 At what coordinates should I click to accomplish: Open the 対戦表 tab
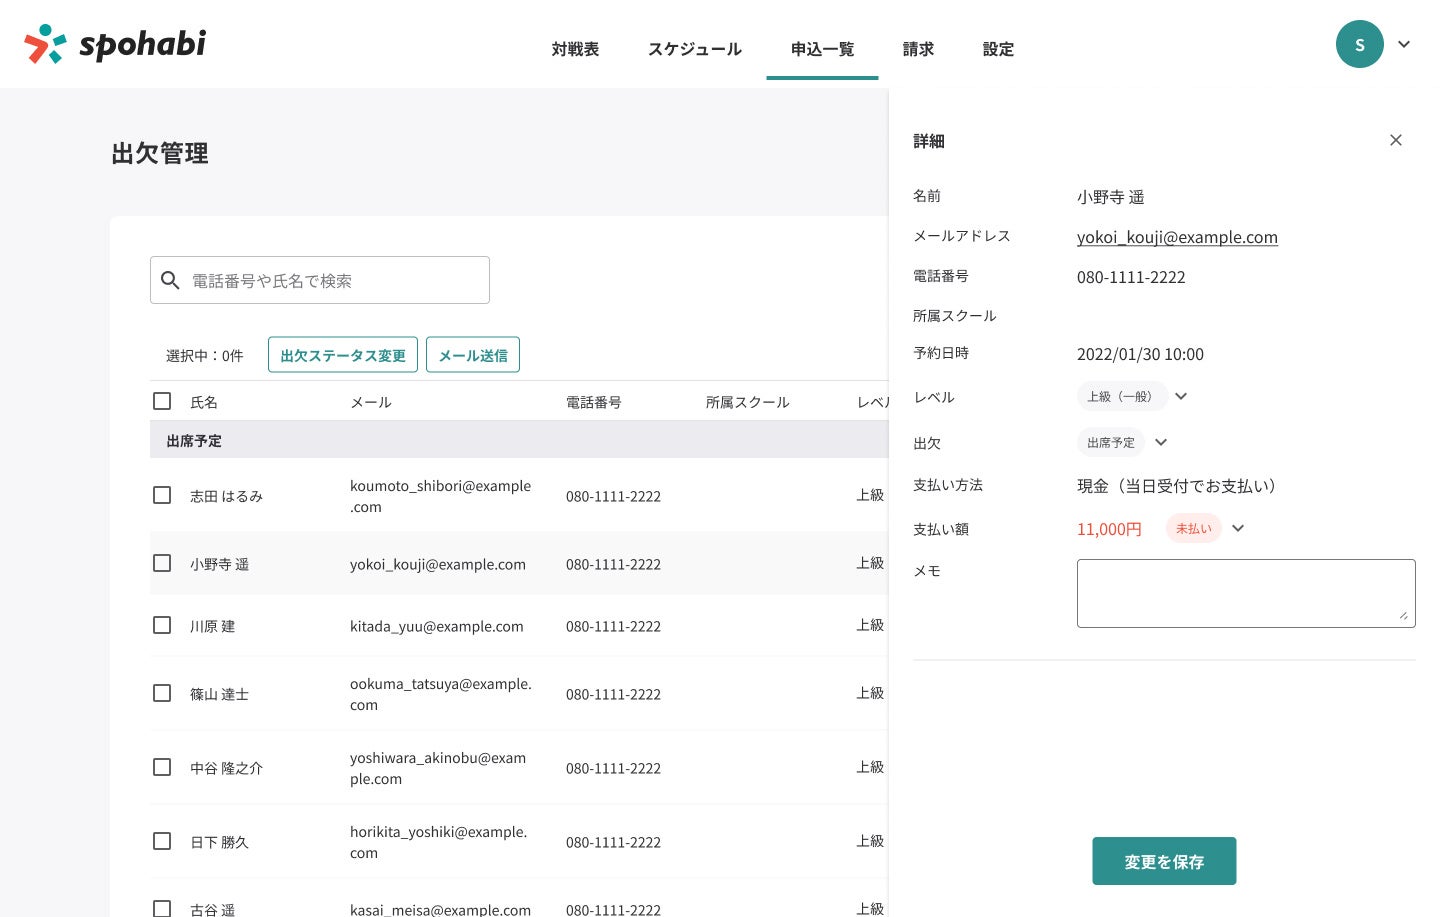(x=575, y=49)
